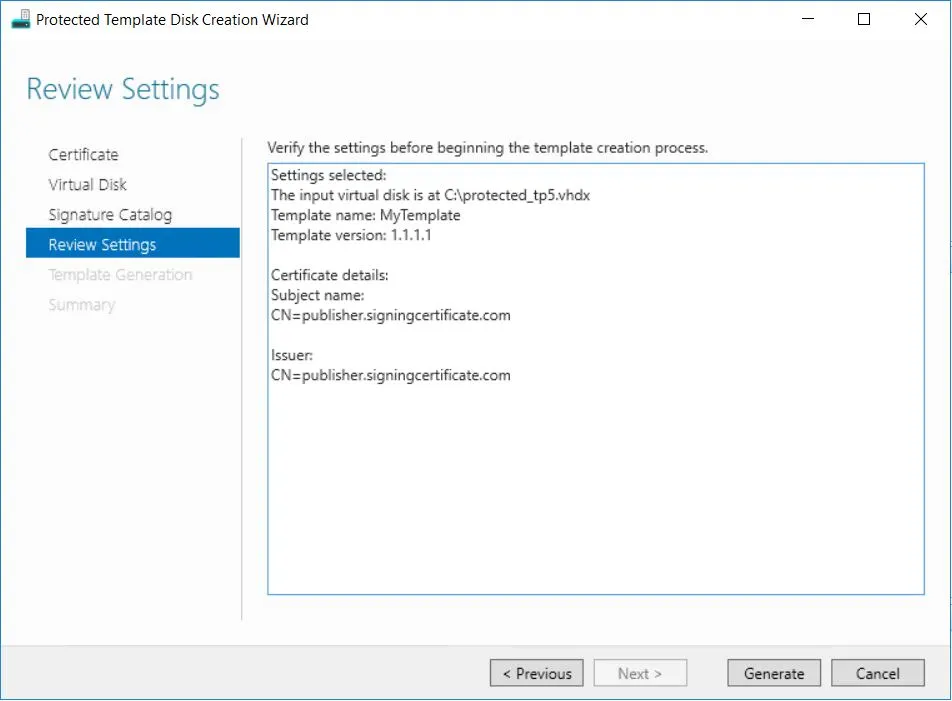The height and width of the screenshot is (701, 952).
Task: Go to the Certificate step
Action: pyautogui.click(x=84, y=155)
